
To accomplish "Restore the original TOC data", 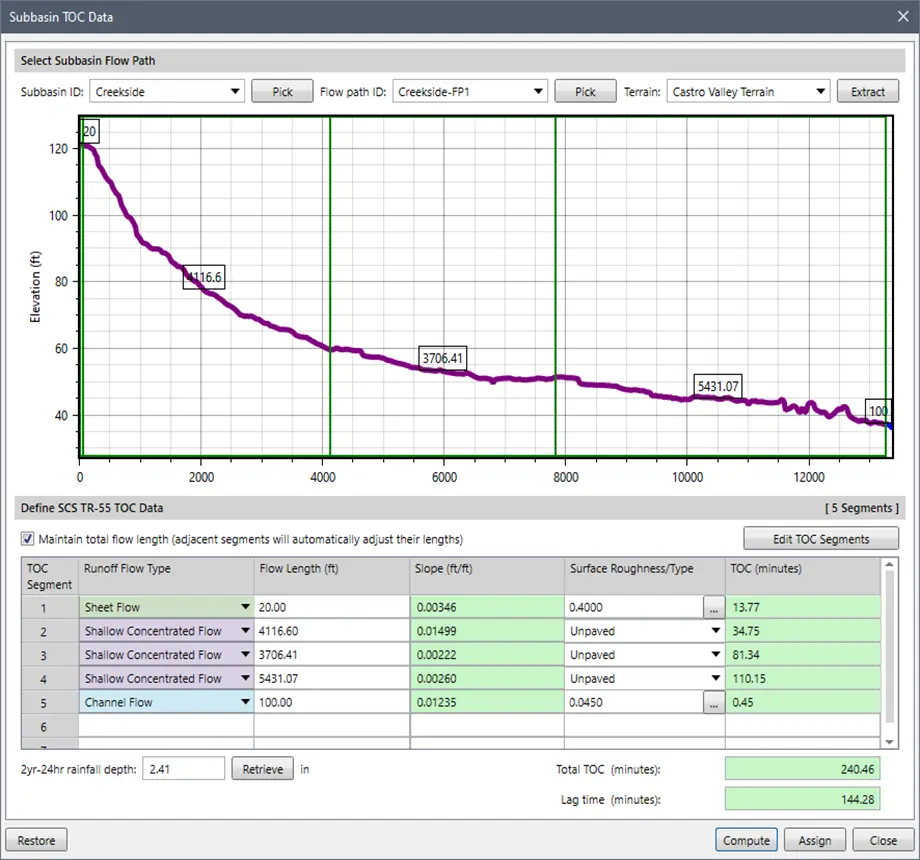I will 37,840.
